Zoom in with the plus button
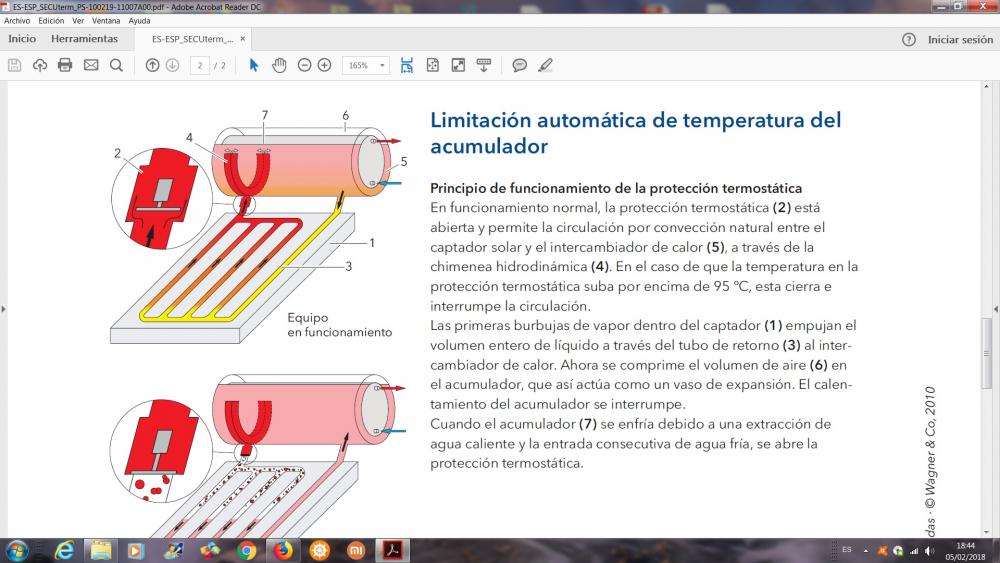Viewport: 1000px width, 563px height. click(325, 65)
